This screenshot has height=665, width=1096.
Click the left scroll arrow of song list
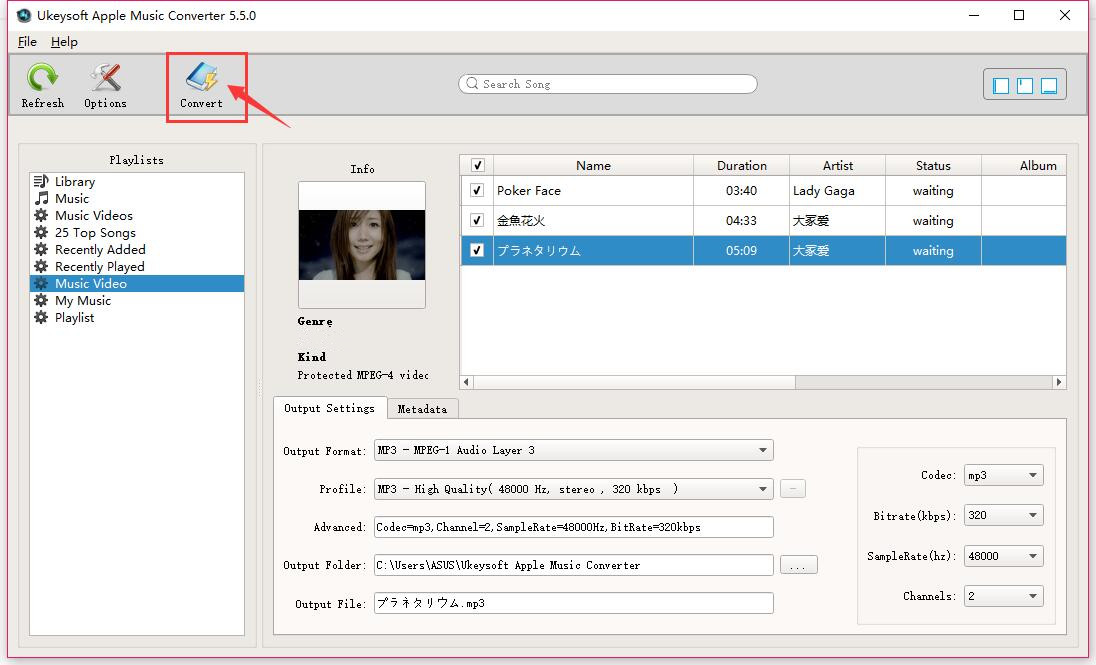point(467,382)
